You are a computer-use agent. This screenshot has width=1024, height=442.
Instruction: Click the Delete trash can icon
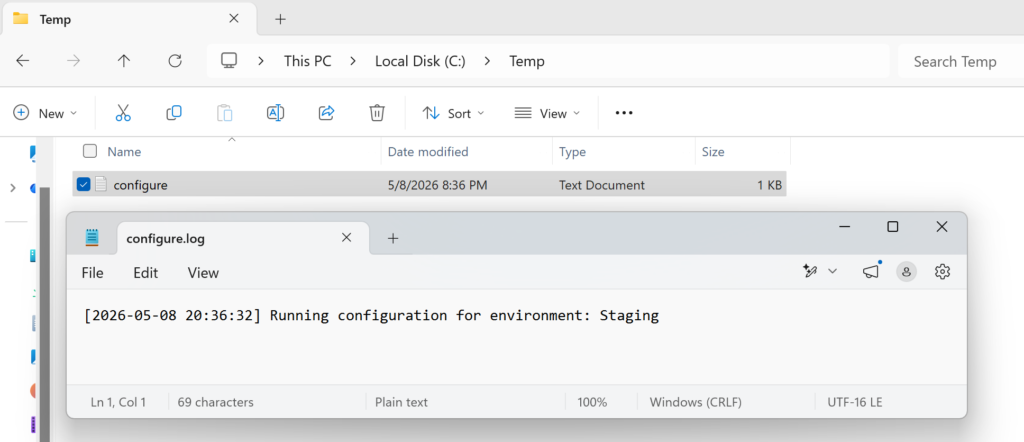[377, 113]
